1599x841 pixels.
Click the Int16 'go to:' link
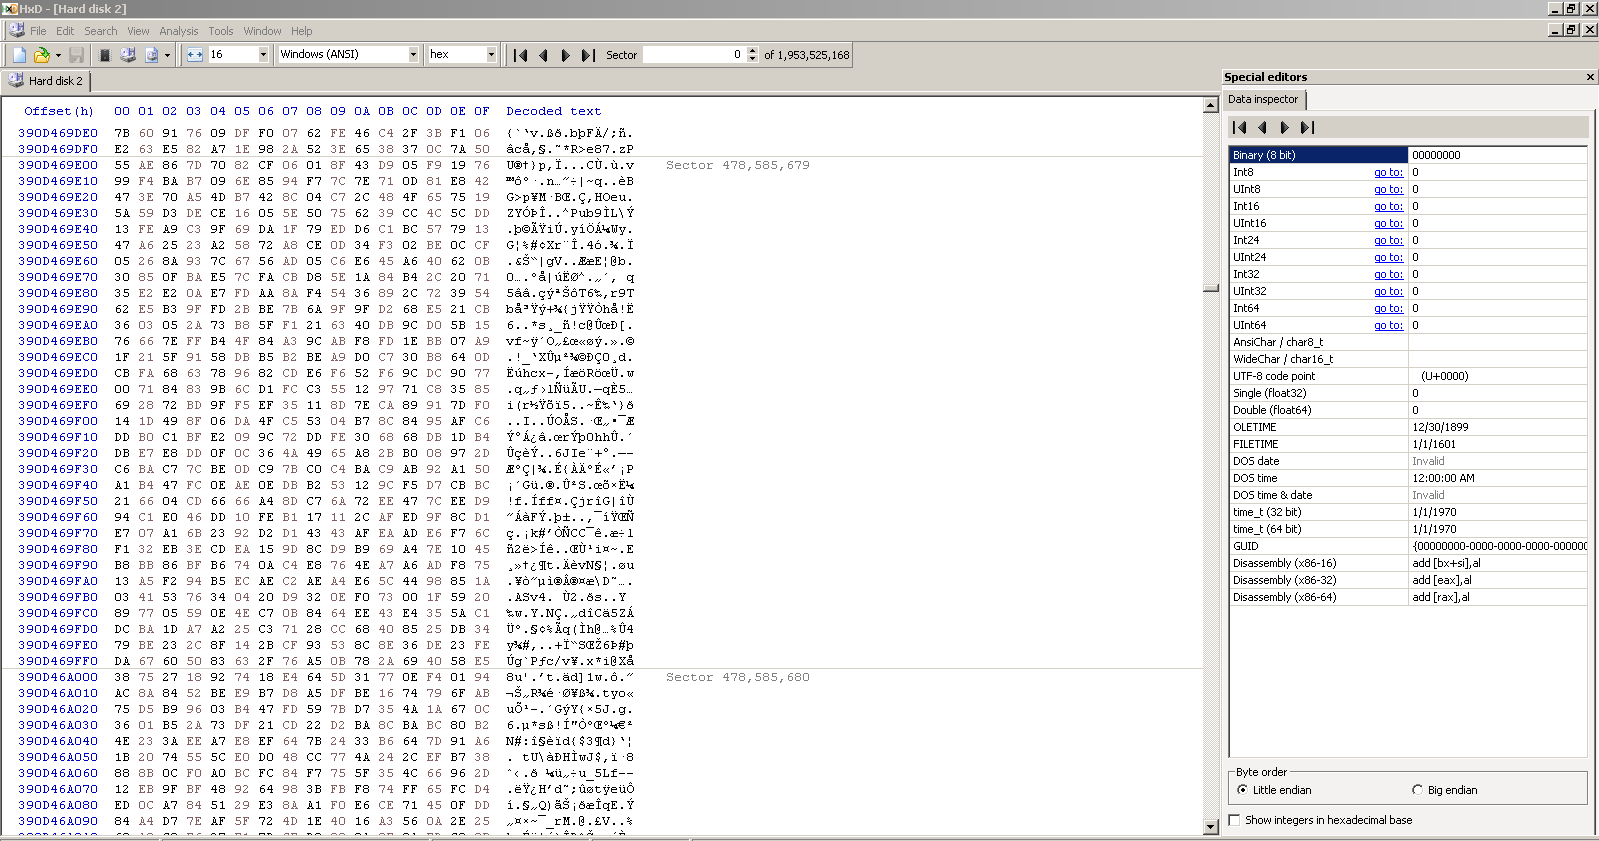(x=1388, y=206)
